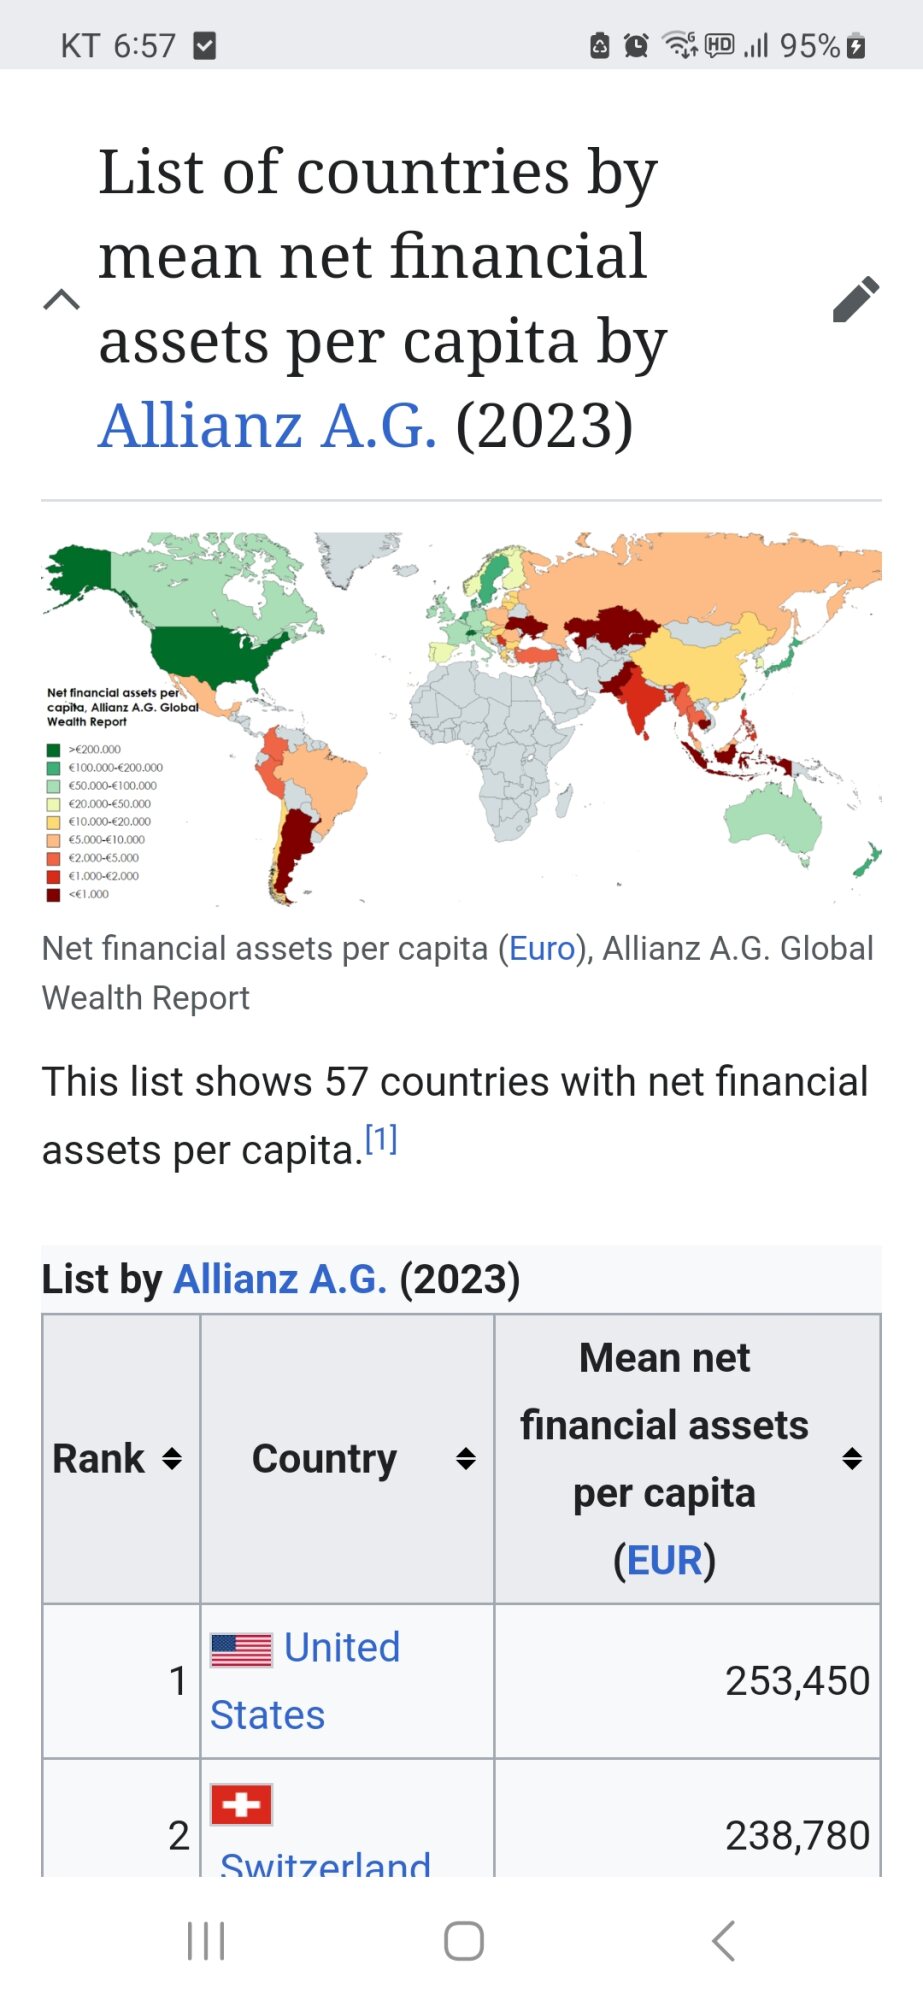Open the Allianz A.G. link in heading

tap(267, 425)
